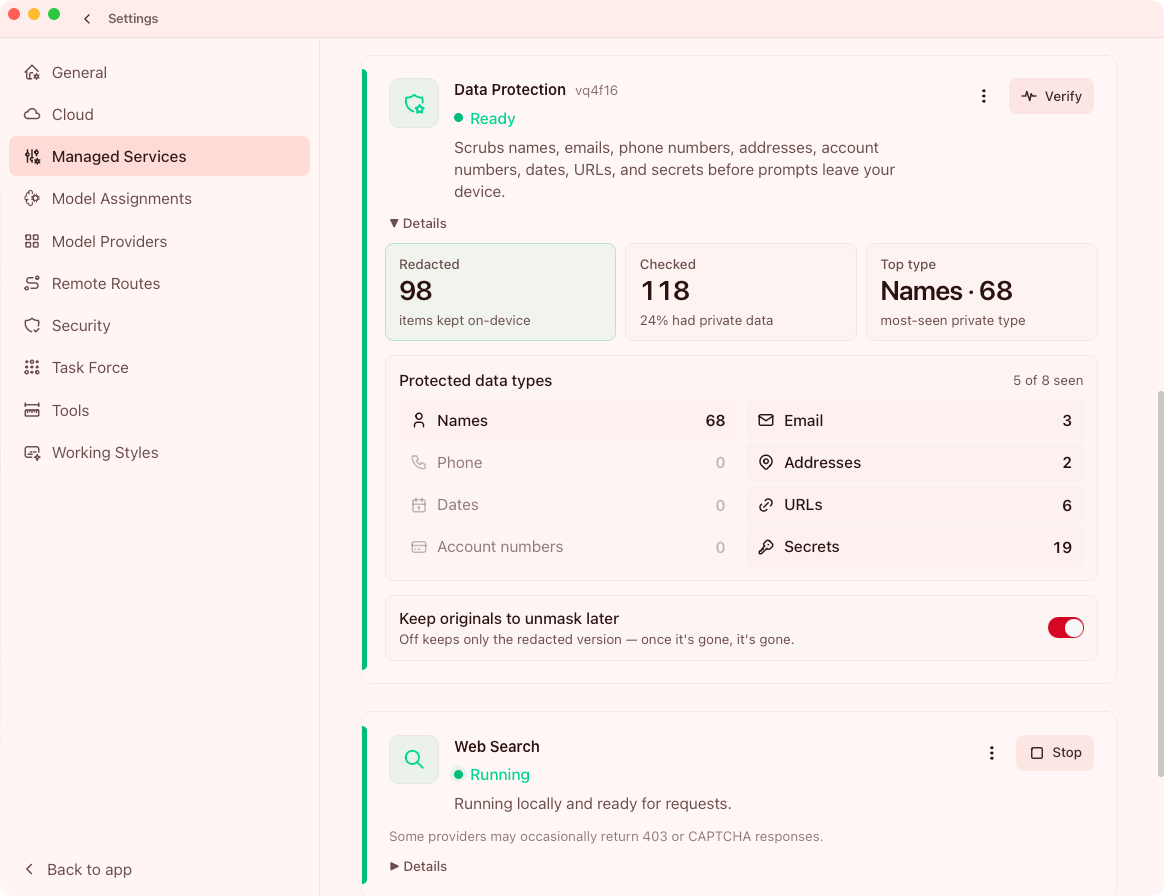Click the Model Providers grid icon
Viewport: 1164px width, 896px height.
coord(32,241)
